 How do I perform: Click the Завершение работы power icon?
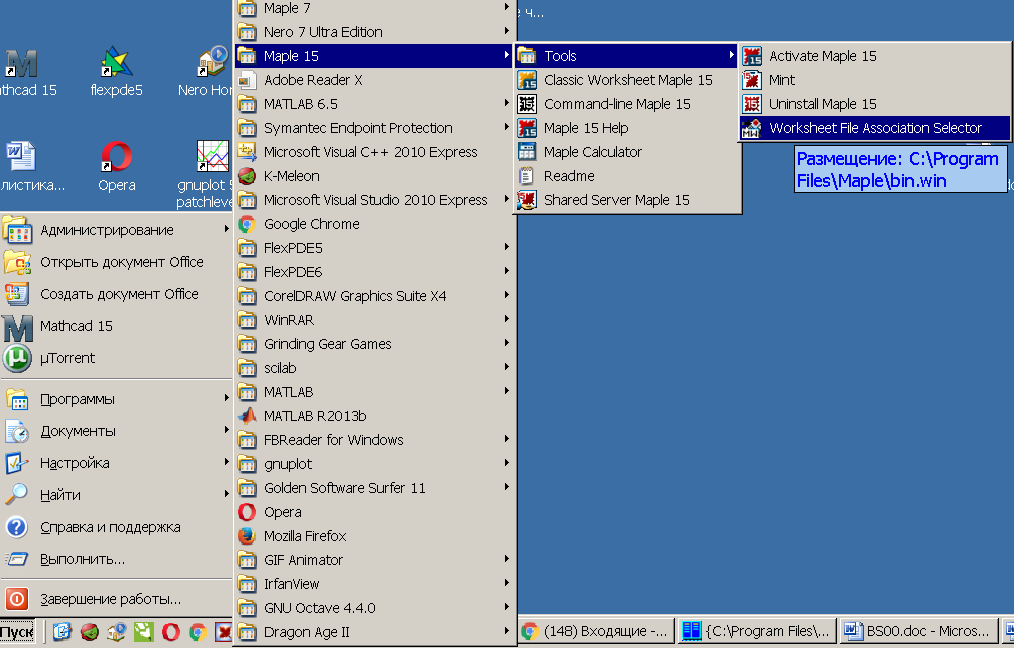pyautogui.click(x=17, y=599)
